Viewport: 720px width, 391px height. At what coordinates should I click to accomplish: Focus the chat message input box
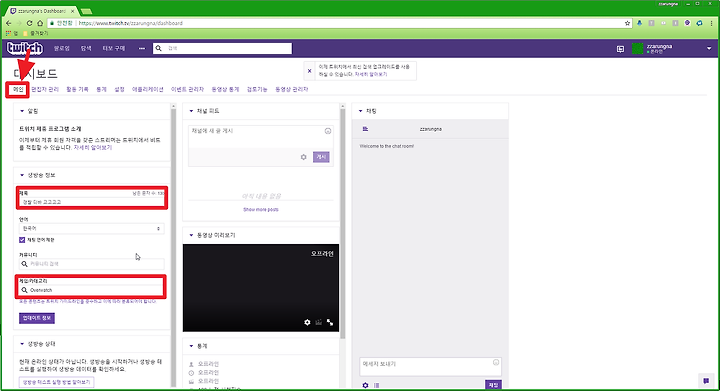(431, 367)
